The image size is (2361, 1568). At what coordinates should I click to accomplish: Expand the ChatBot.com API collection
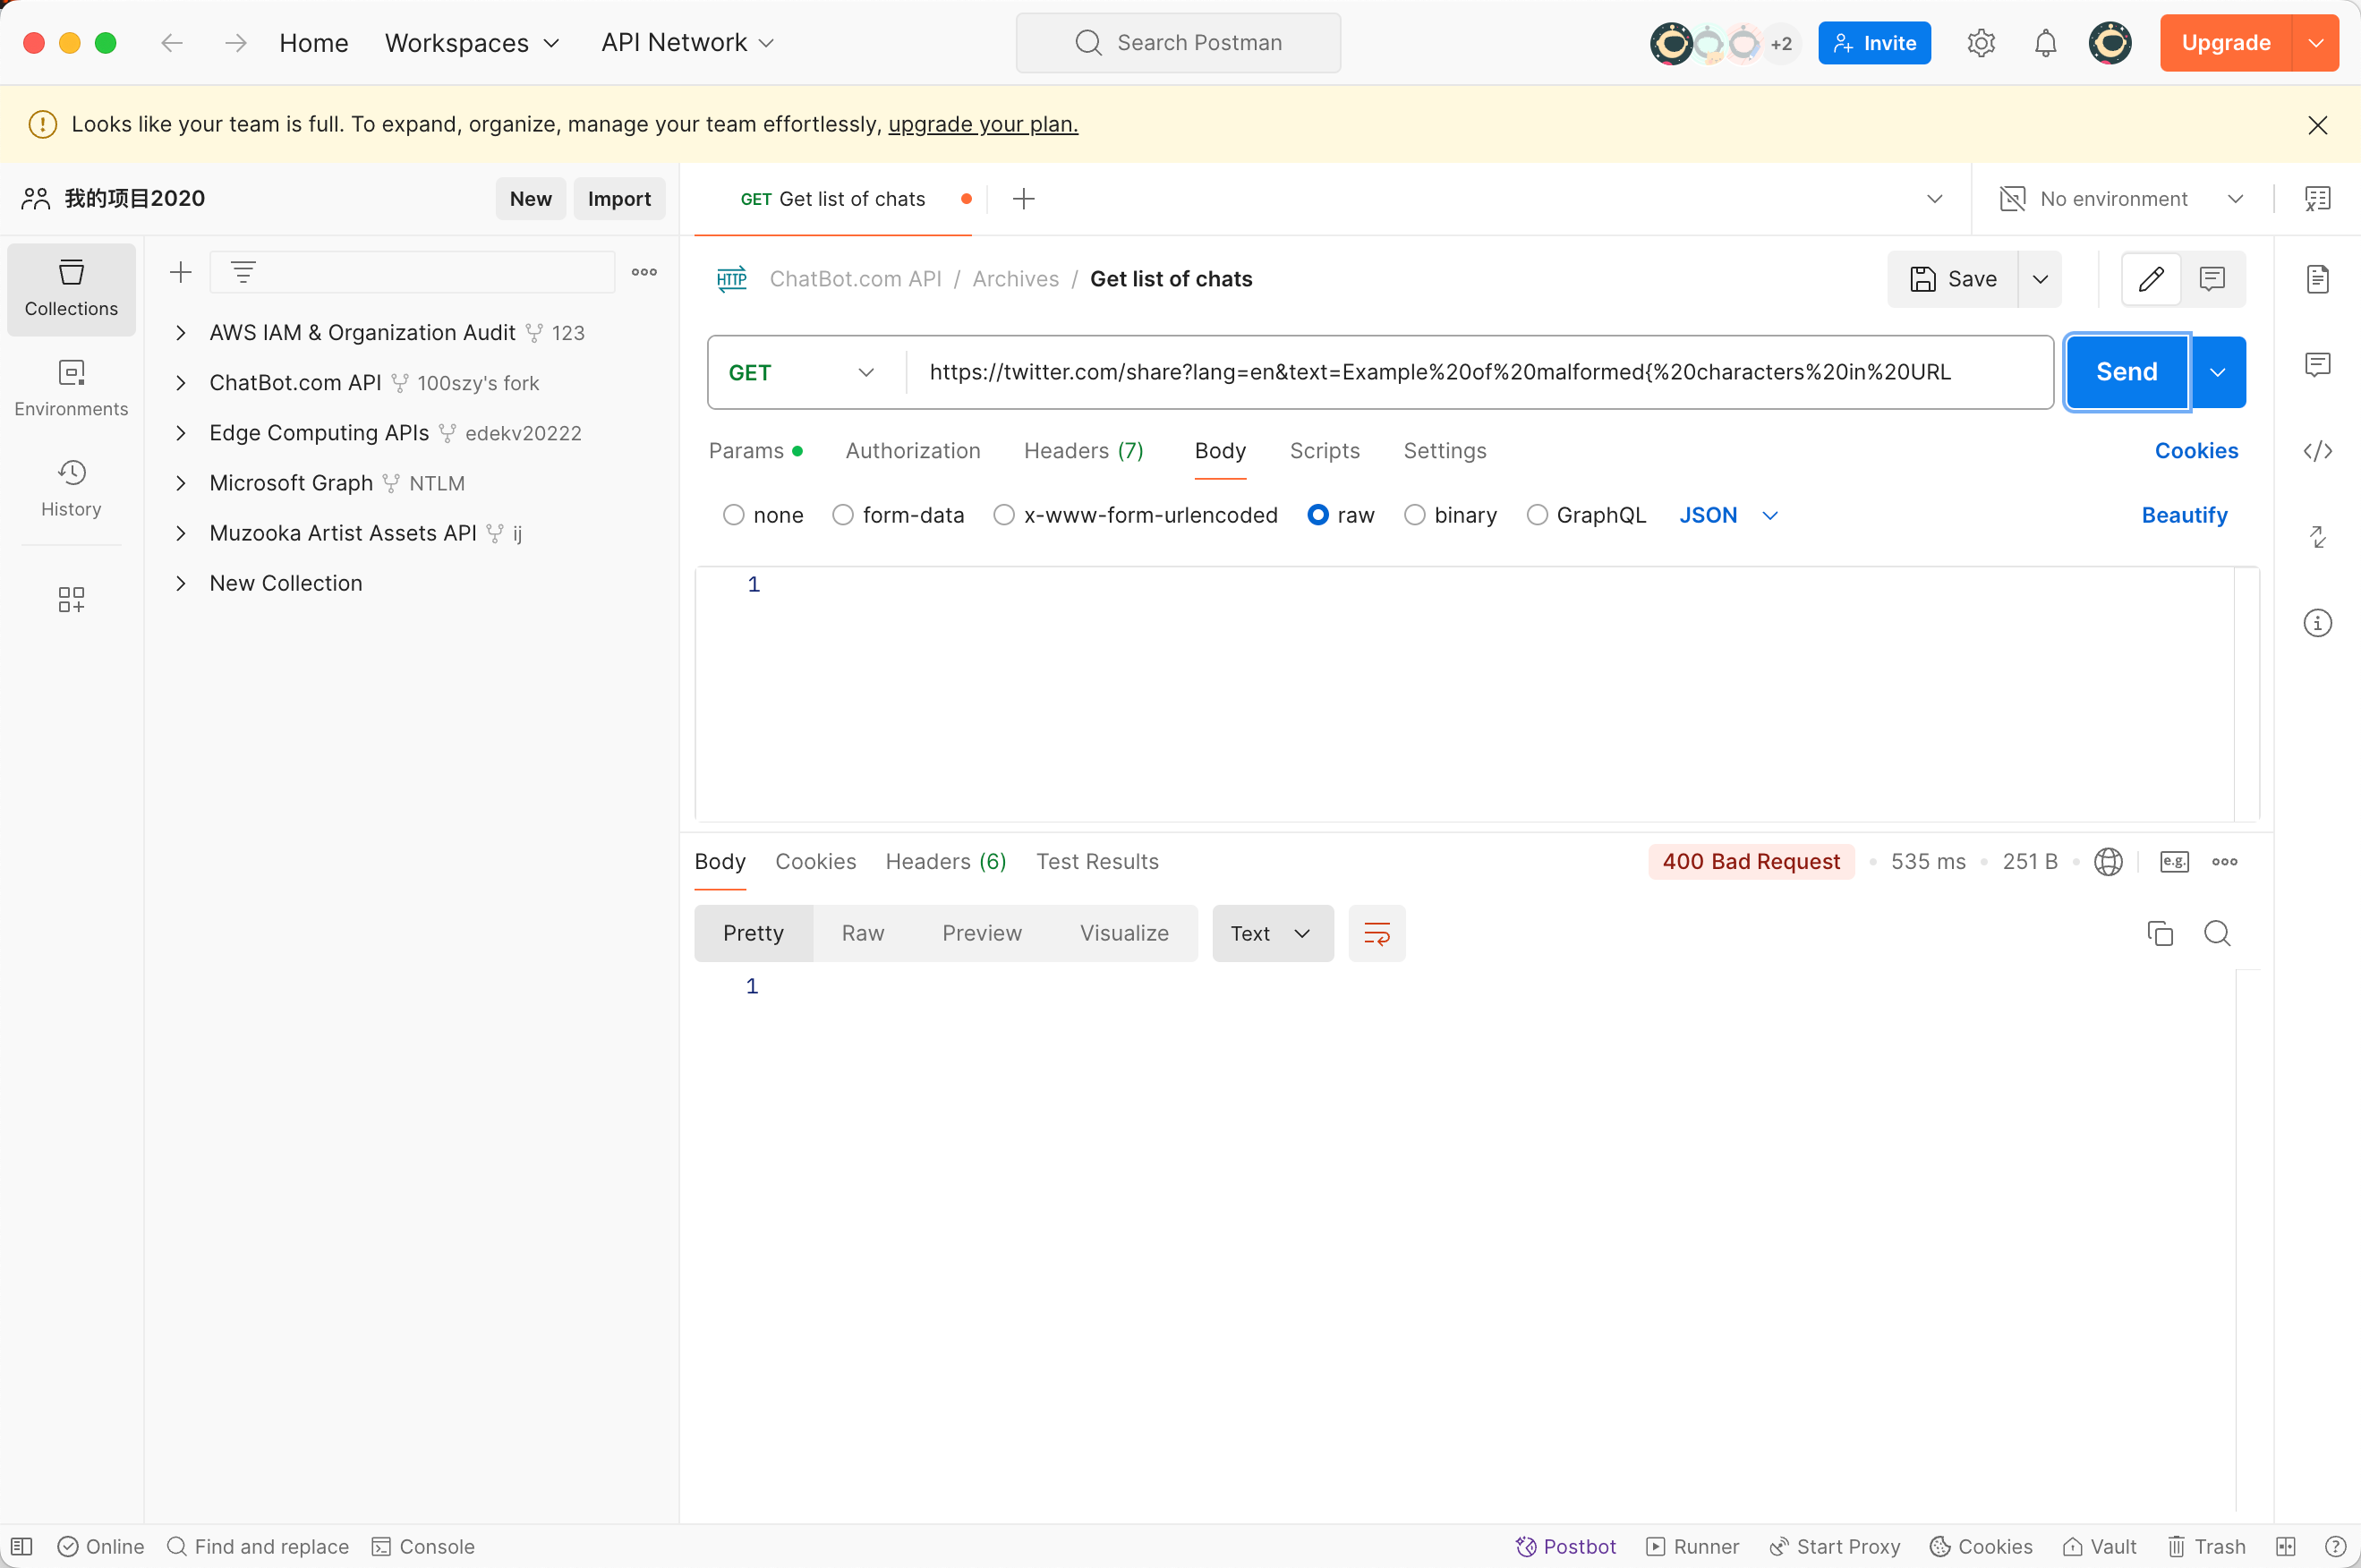point(180,383)
